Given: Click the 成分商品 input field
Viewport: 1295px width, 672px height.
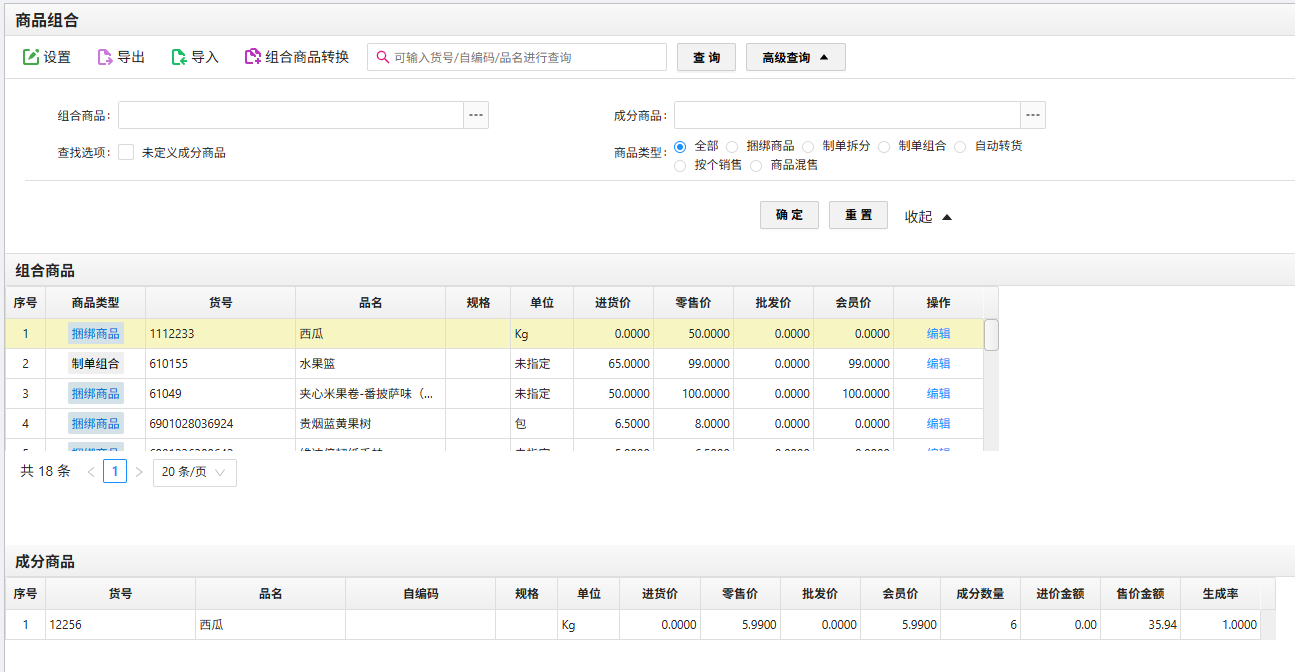Looking at the screenshot, I should pos(848,115).
